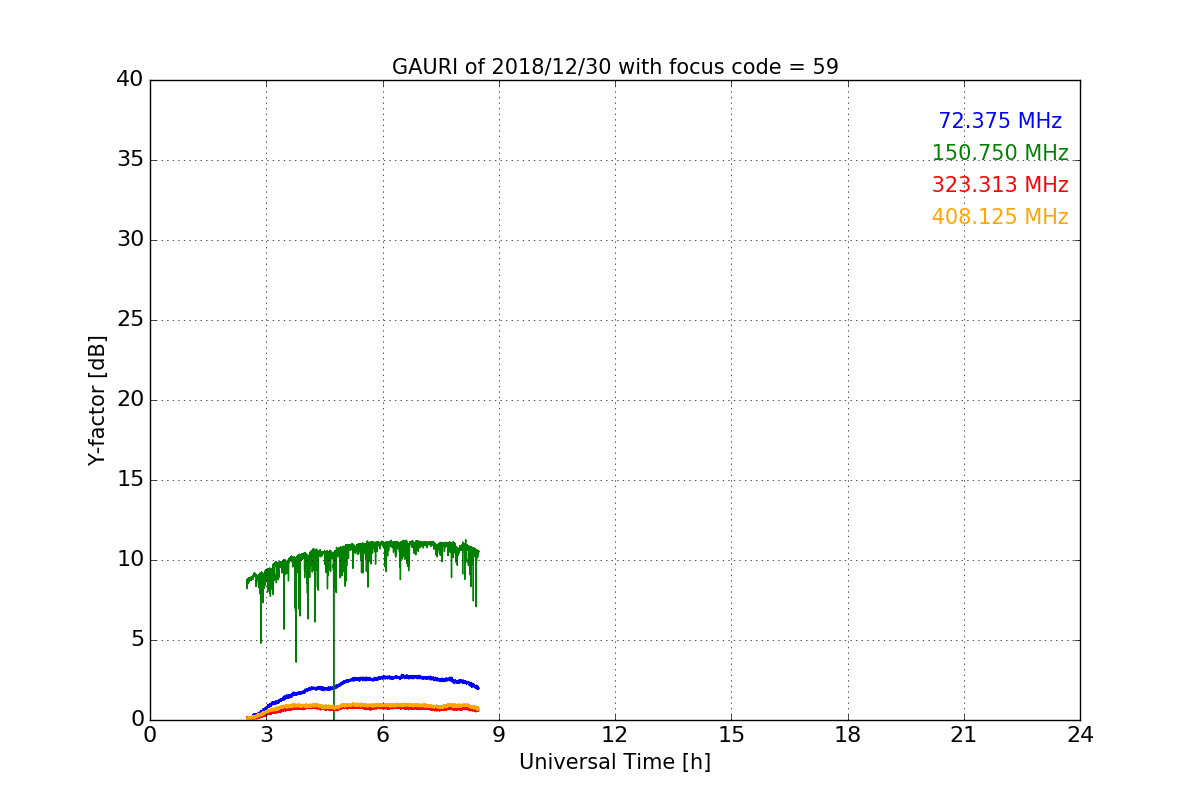Screen dimensions: 1200x800
Task: Click the x-axis tick label '12'
Action: pyautogui.click(x=615, y=735)
